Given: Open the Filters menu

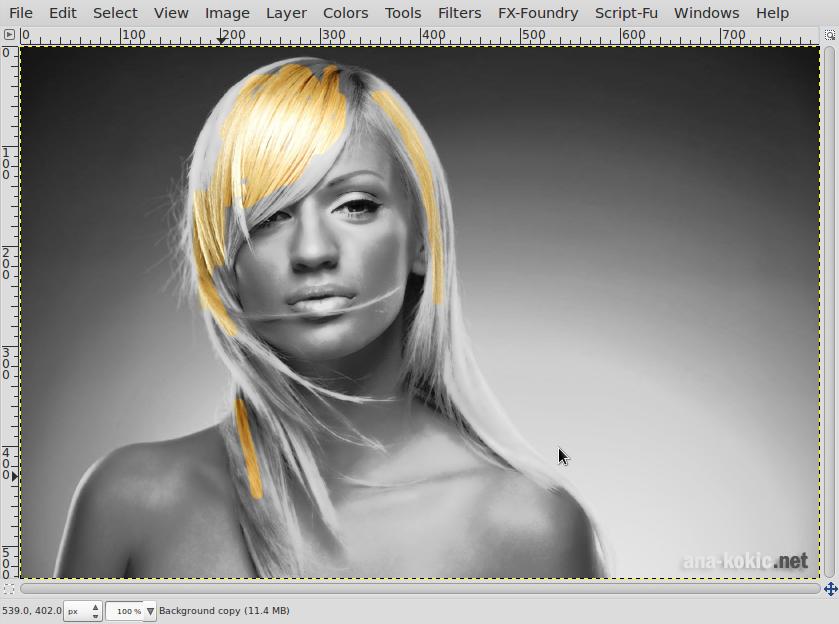Looking at the screenshot, I should [459, 13].
